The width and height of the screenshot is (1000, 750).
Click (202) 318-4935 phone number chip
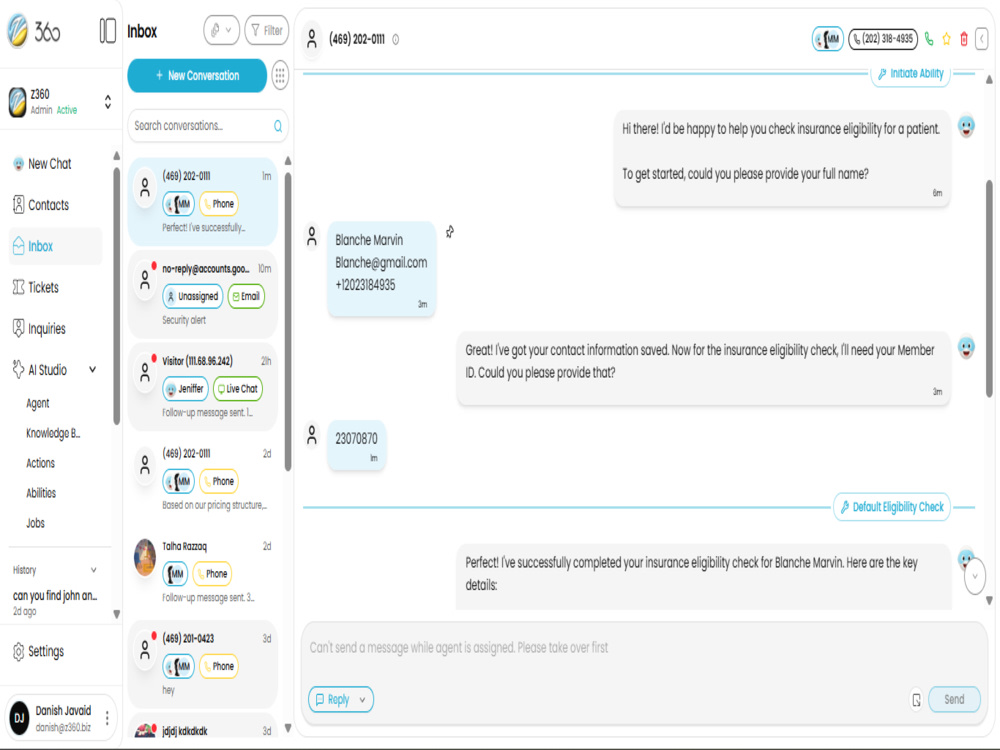coord(883,39)
